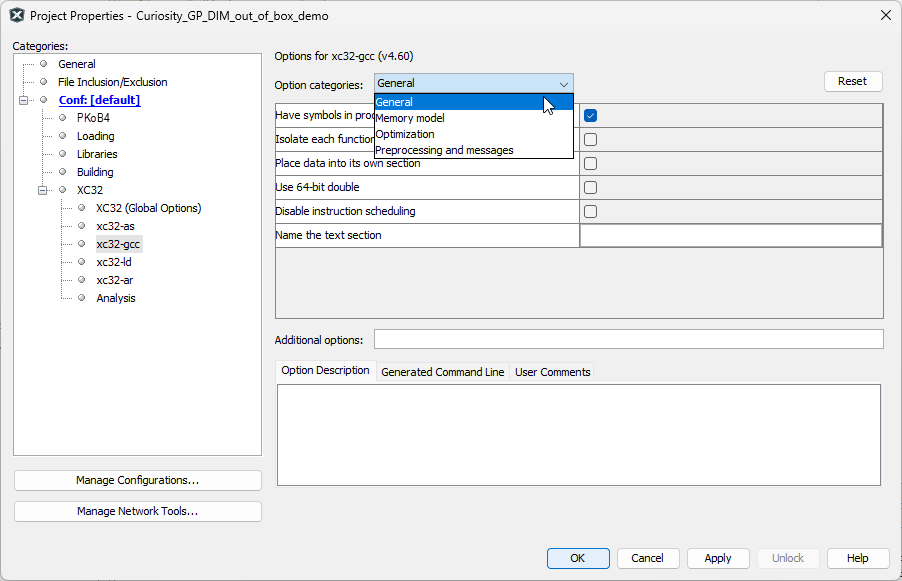
Task: Click the Apply button
Action: [x=717, y=558]
